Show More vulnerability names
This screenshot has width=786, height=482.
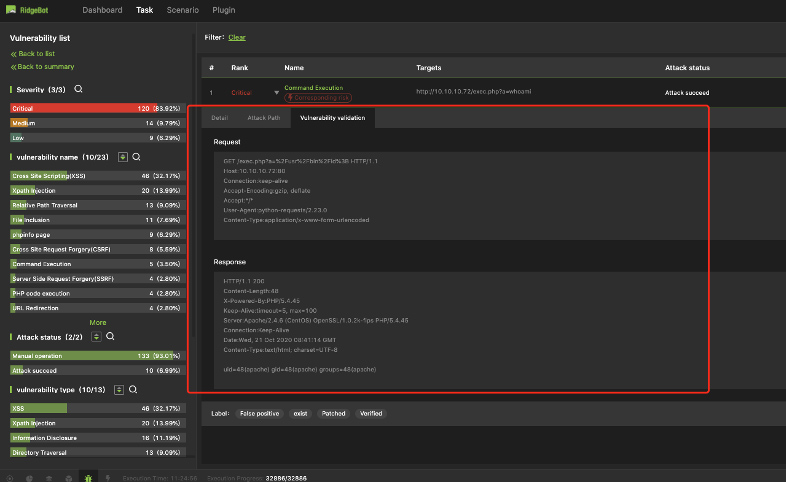98,323
